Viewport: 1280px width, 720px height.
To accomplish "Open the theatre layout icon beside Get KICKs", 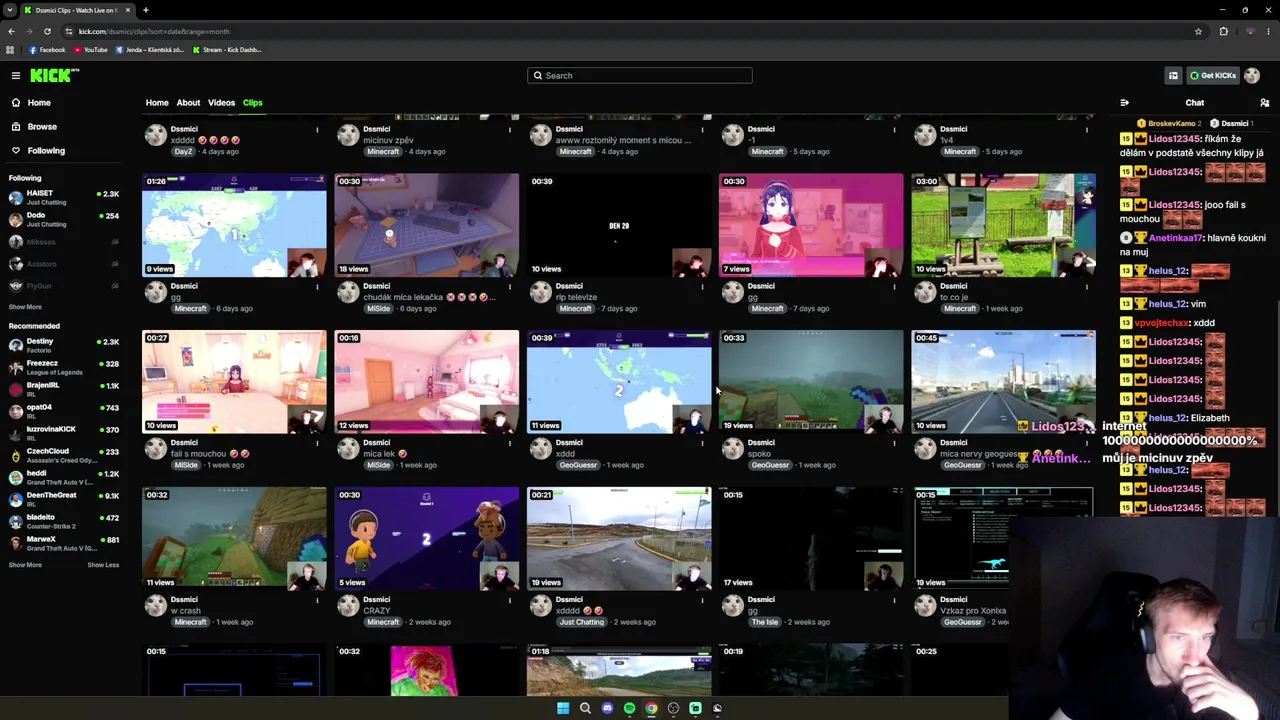I will [x=1173, y=75].
